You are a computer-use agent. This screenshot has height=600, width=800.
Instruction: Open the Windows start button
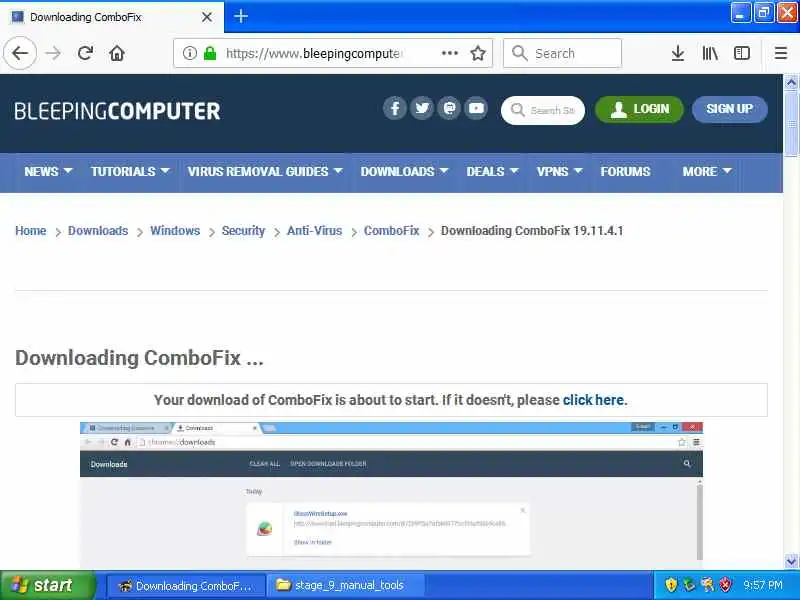pyautogui.click(x=47, y=585)
